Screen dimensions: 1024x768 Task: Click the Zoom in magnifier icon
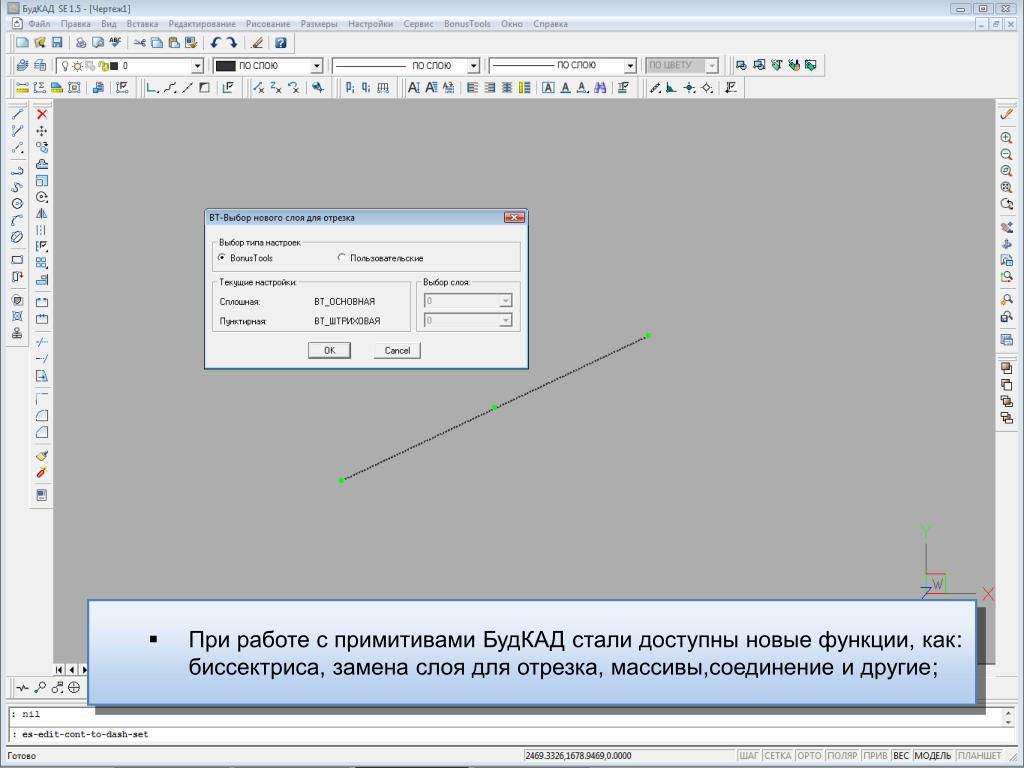(1006, 138)
